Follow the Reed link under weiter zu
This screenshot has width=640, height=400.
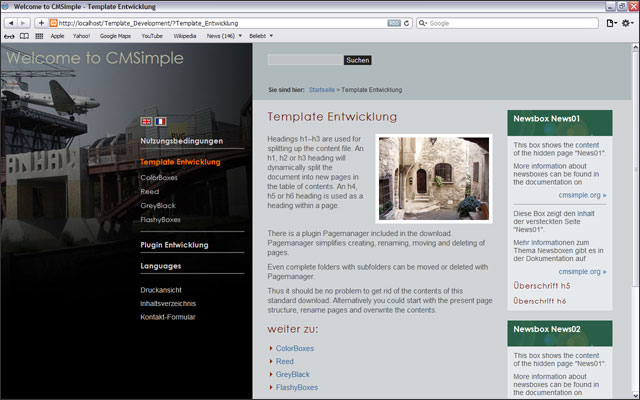(x=284, y=362)
